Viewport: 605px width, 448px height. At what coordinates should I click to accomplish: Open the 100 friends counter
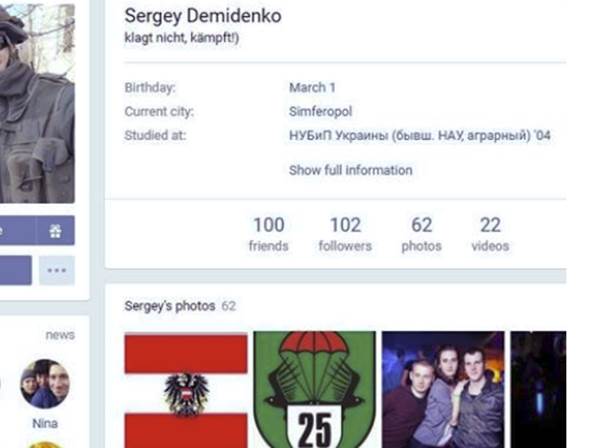pyautogui.click(x=268, y=233)
